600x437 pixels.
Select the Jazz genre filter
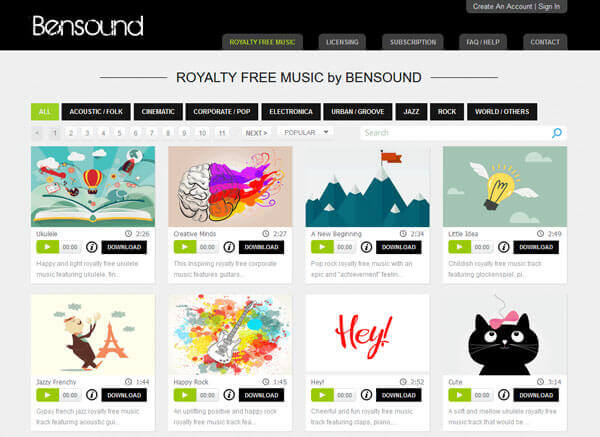[x=411, y=112]
